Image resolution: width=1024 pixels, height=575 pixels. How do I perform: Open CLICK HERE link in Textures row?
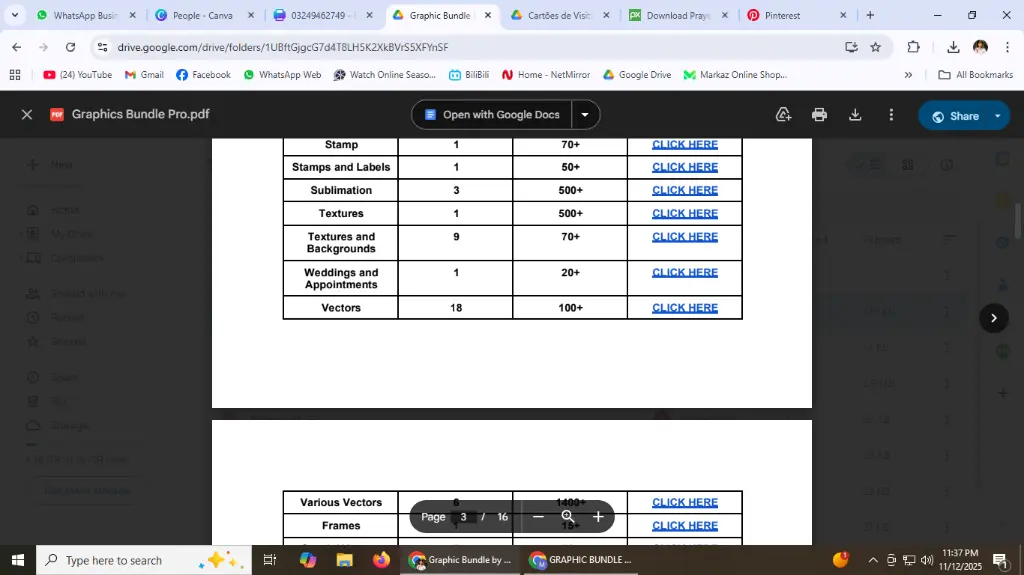tap(684, 214)
